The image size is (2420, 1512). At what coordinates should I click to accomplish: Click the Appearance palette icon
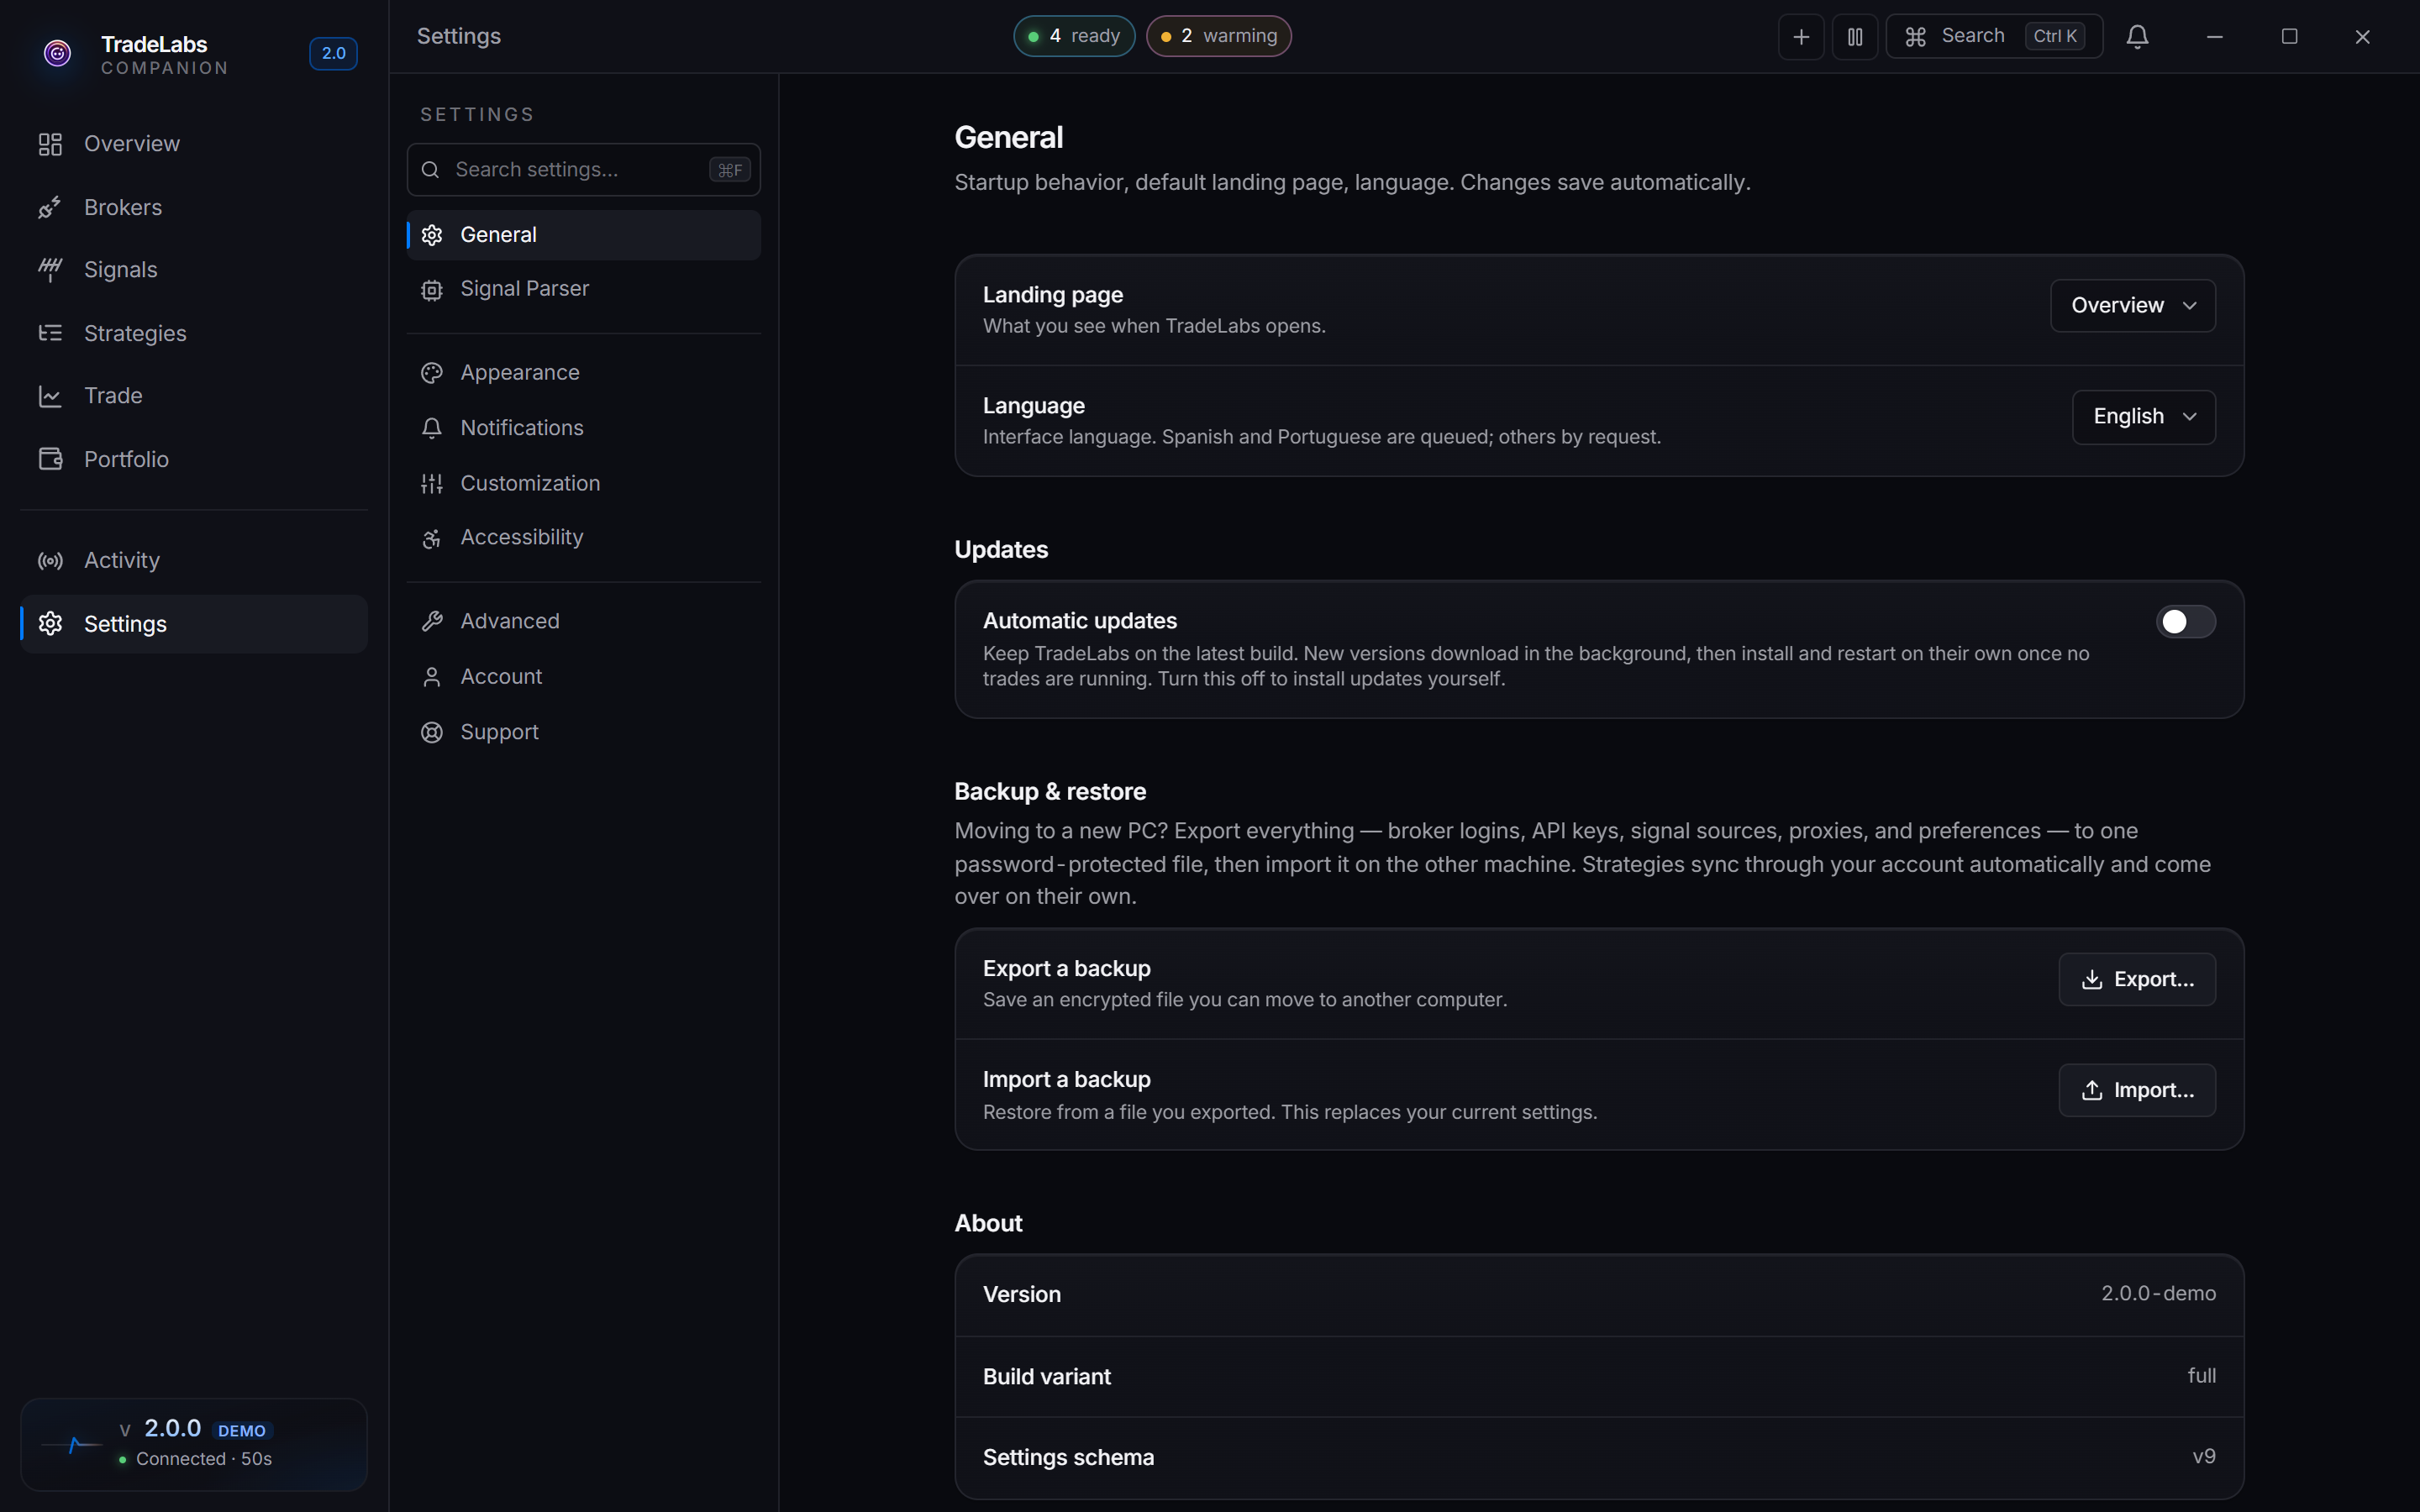tap(432, 373)
